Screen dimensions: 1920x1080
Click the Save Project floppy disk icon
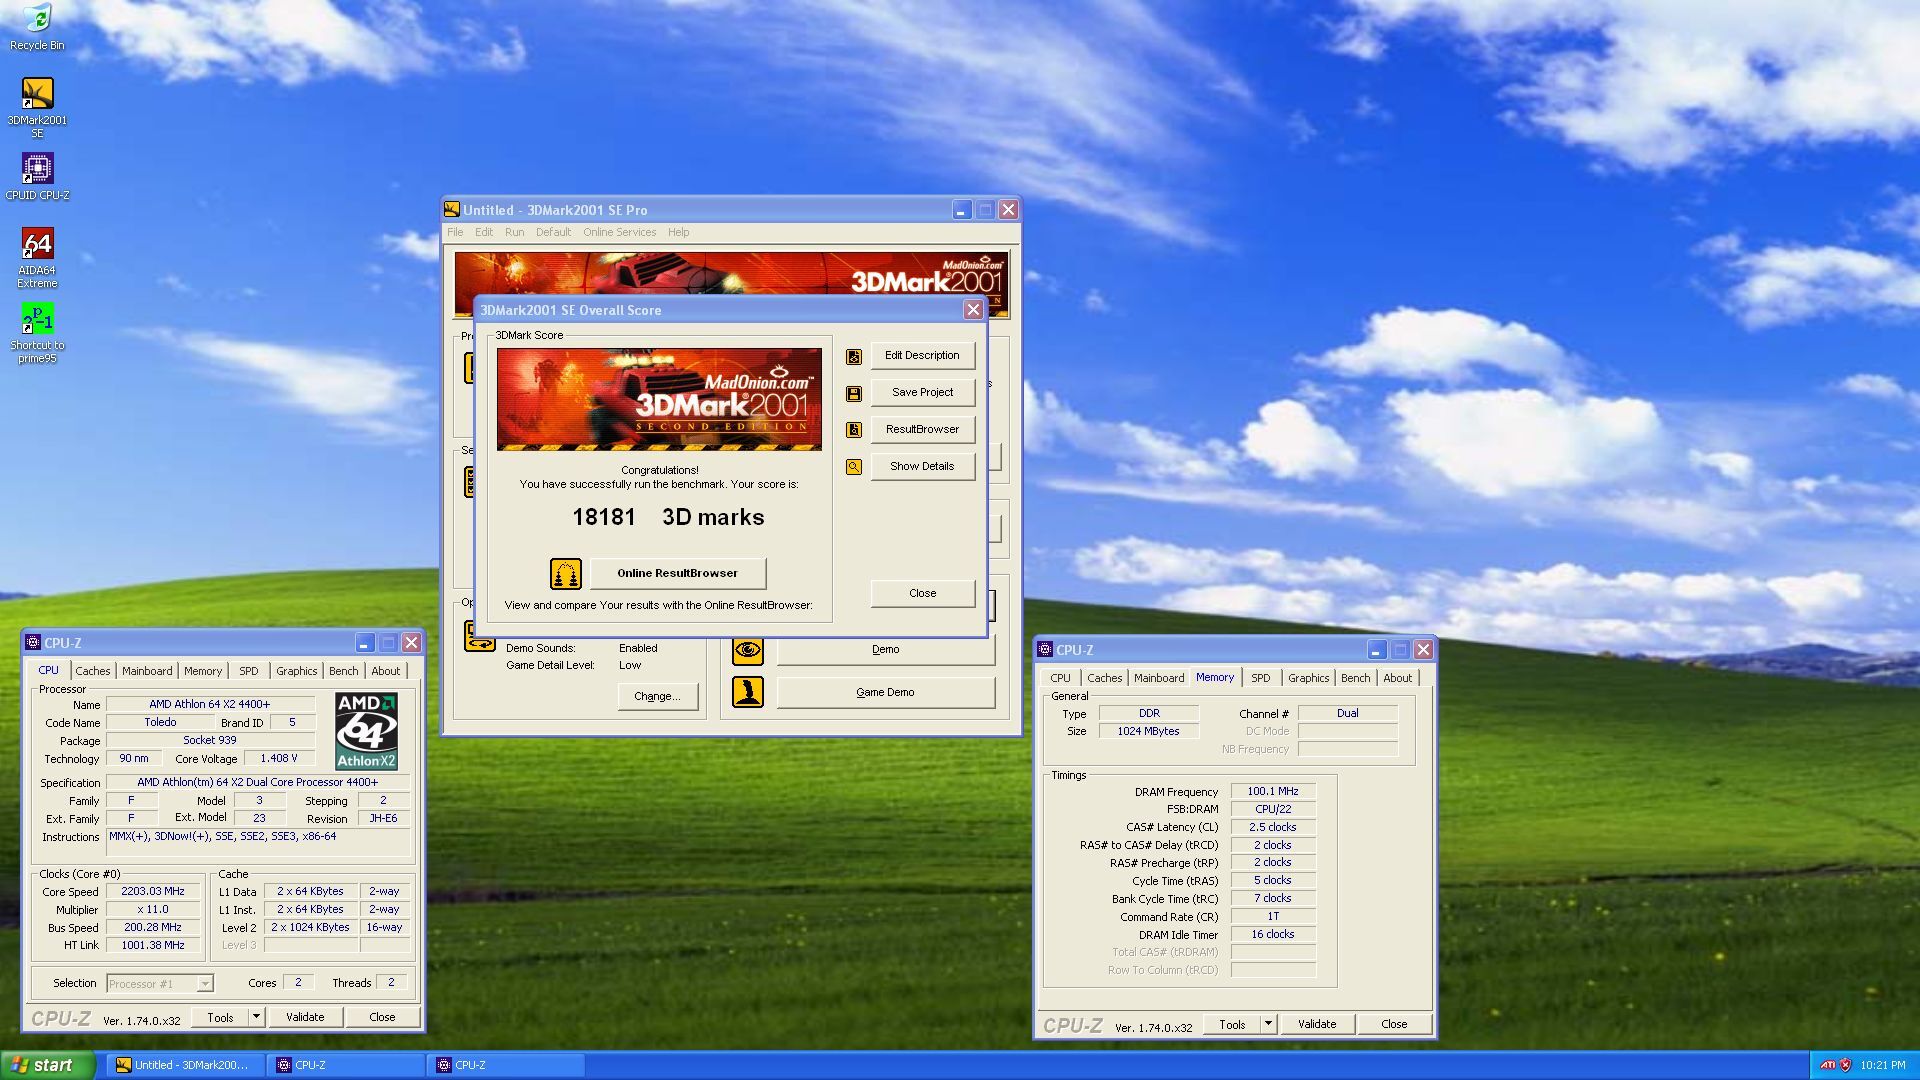click(854, 393)
